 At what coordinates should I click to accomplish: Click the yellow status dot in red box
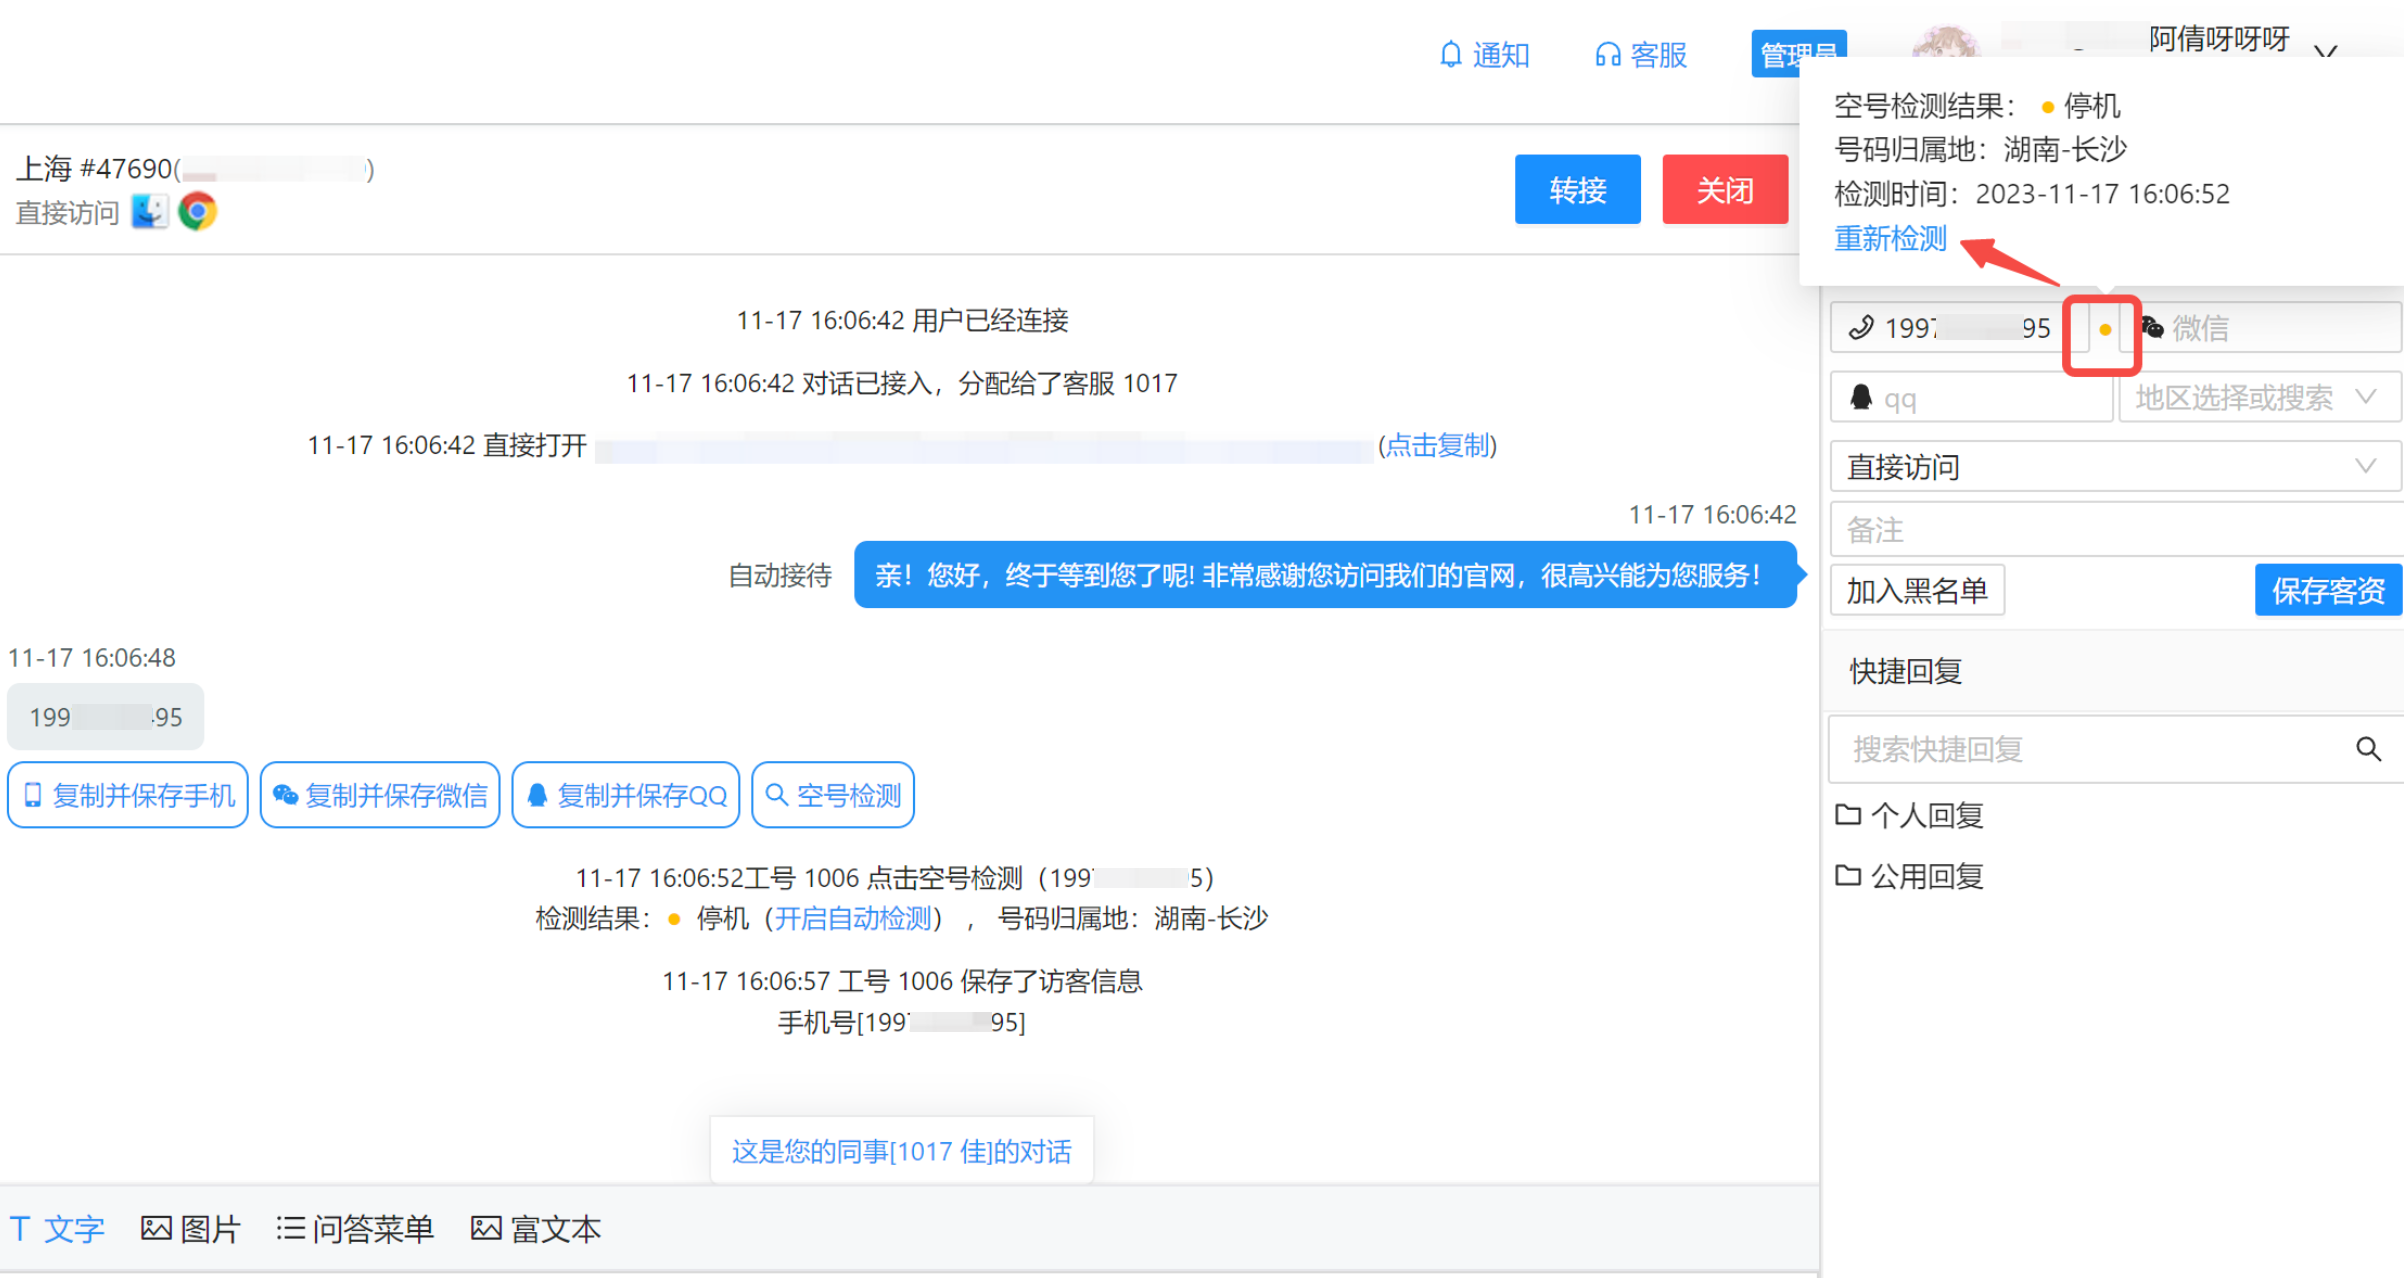2103,328
